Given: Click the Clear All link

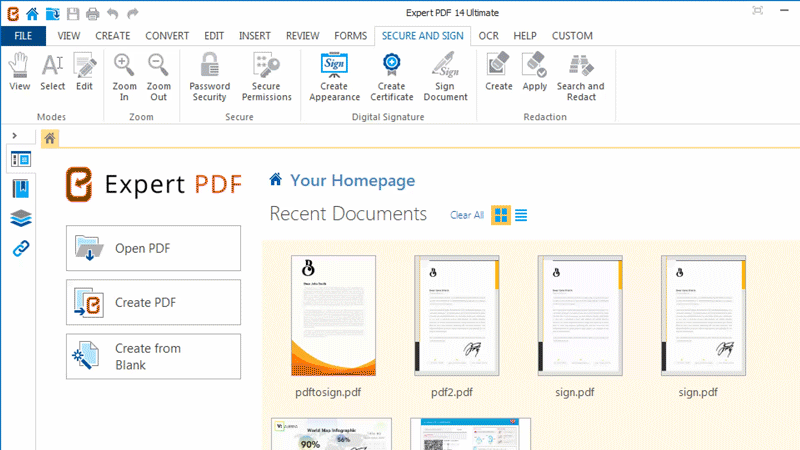Looking at the screenshot, I should 466,215.
